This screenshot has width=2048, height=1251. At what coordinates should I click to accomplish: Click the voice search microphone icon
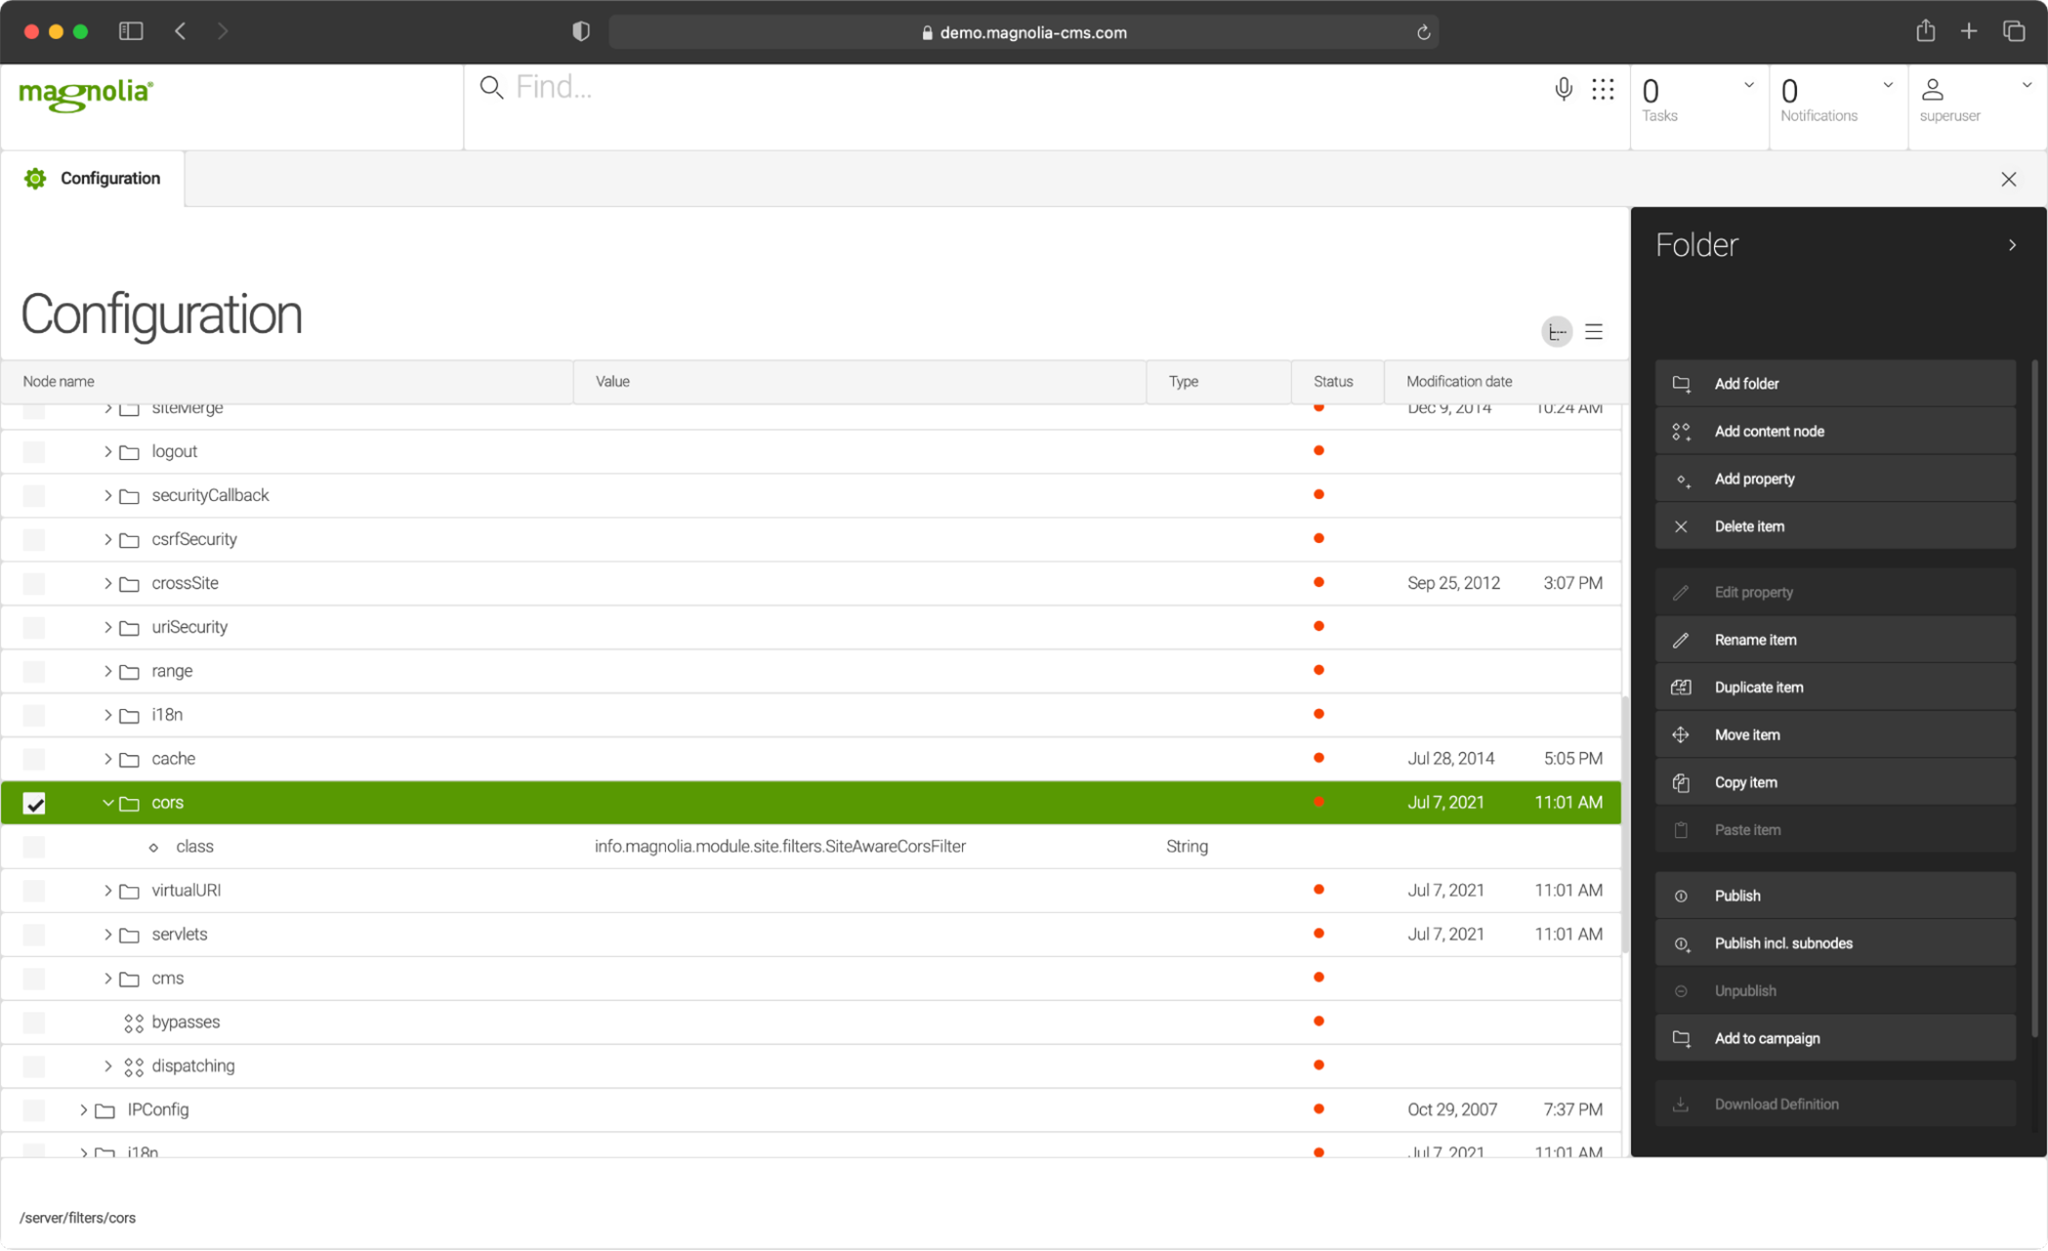(x=1563, y=90)
